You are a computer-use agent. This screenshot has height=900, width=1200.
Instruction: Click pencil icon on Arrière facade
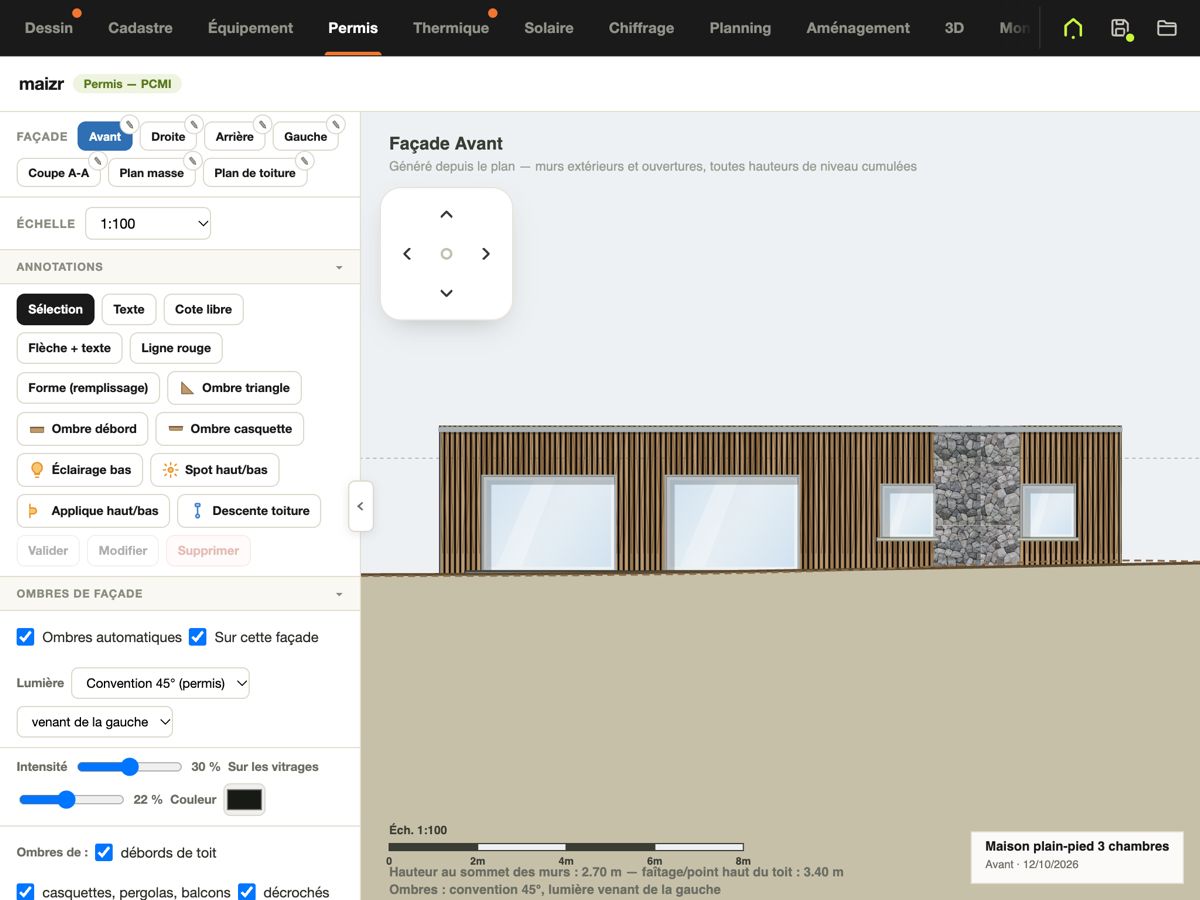tap(262, 125)
